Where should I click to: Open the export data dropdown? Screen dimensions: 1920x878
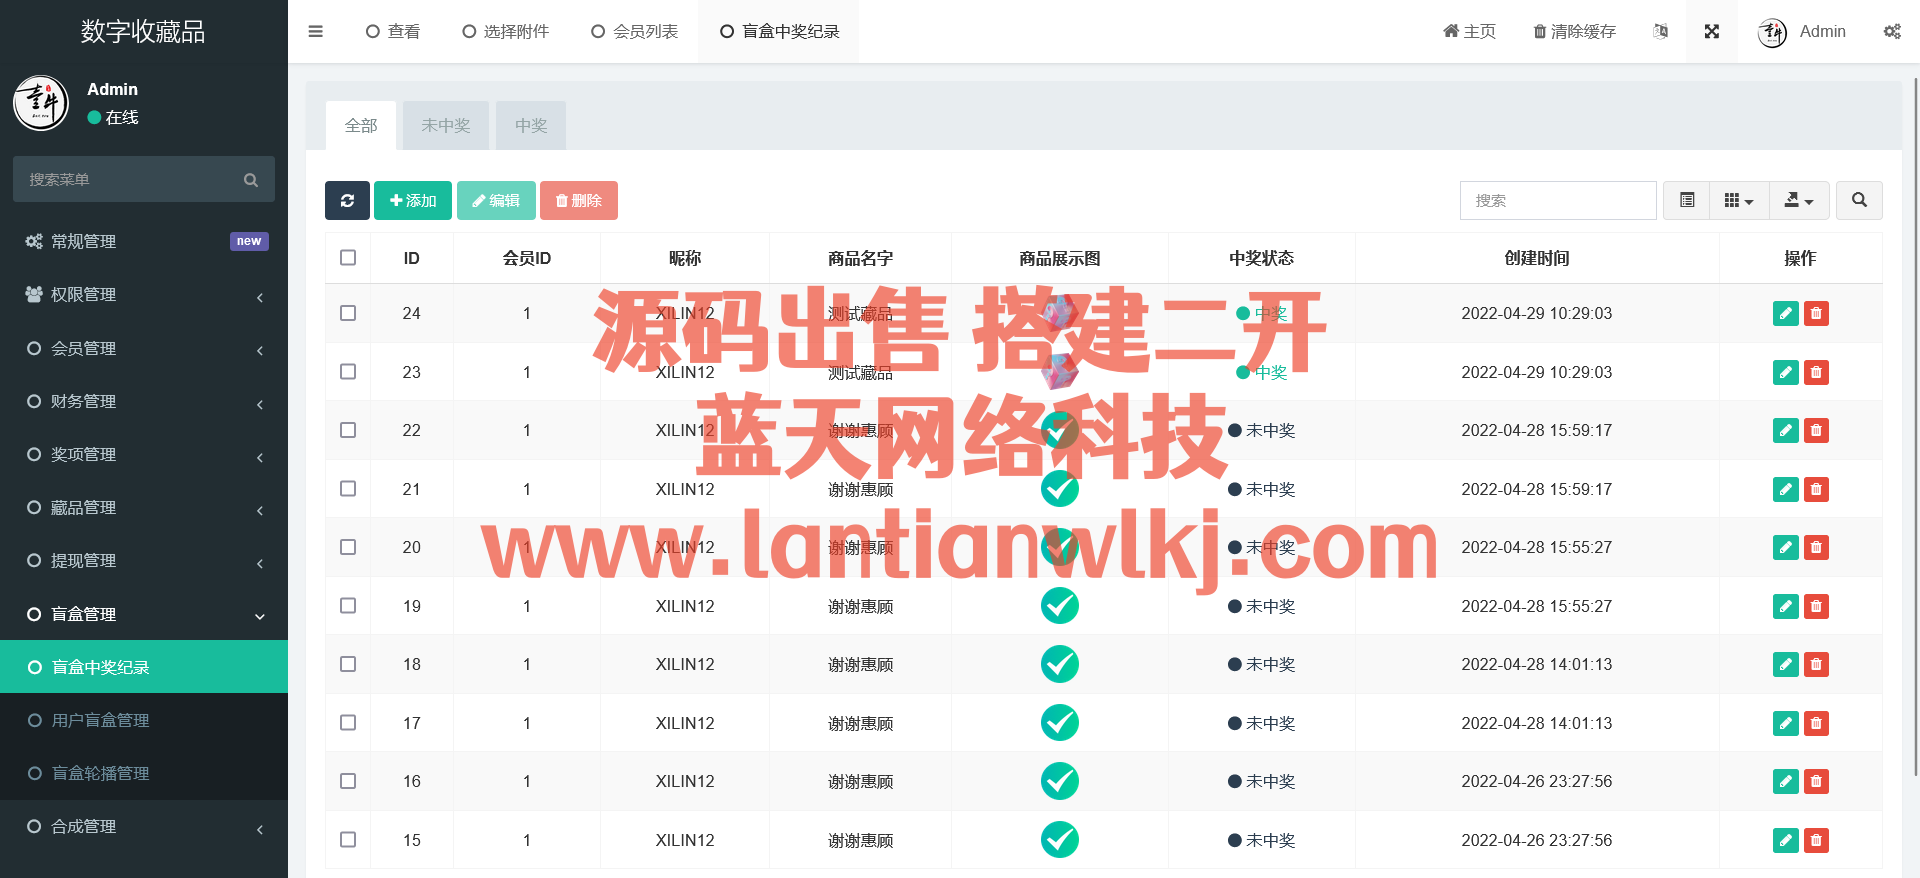coord(1799,200)
